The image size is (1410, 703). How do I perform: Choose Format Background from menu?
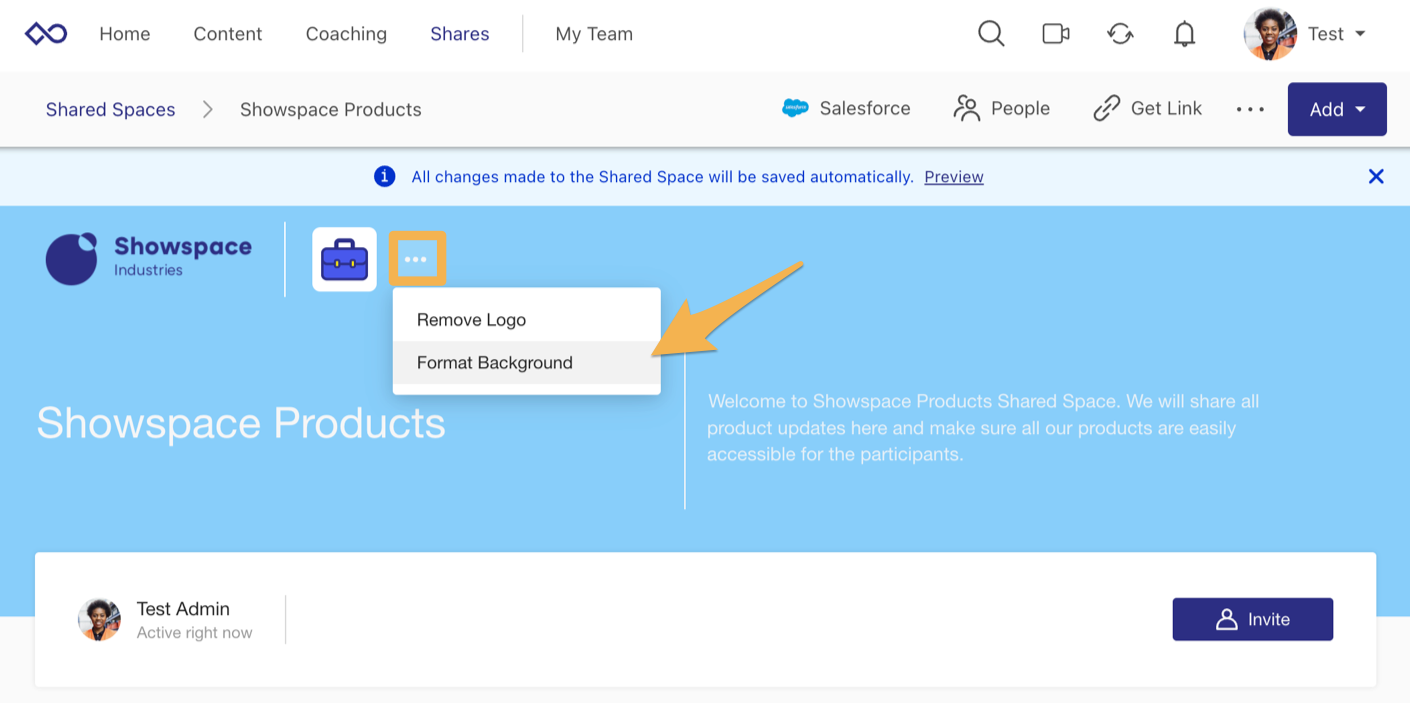(527, 363)
